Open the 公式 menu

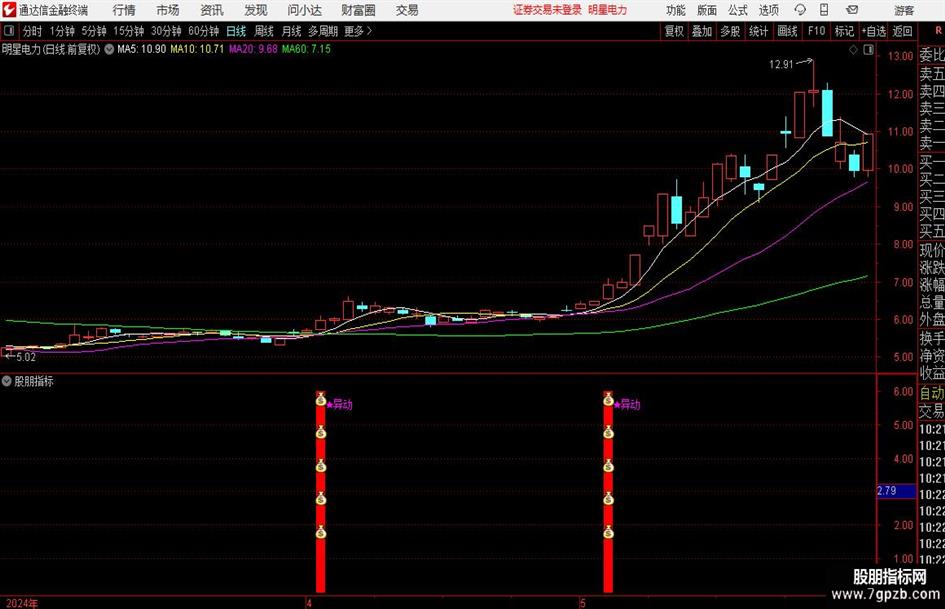tap(738, 10)
